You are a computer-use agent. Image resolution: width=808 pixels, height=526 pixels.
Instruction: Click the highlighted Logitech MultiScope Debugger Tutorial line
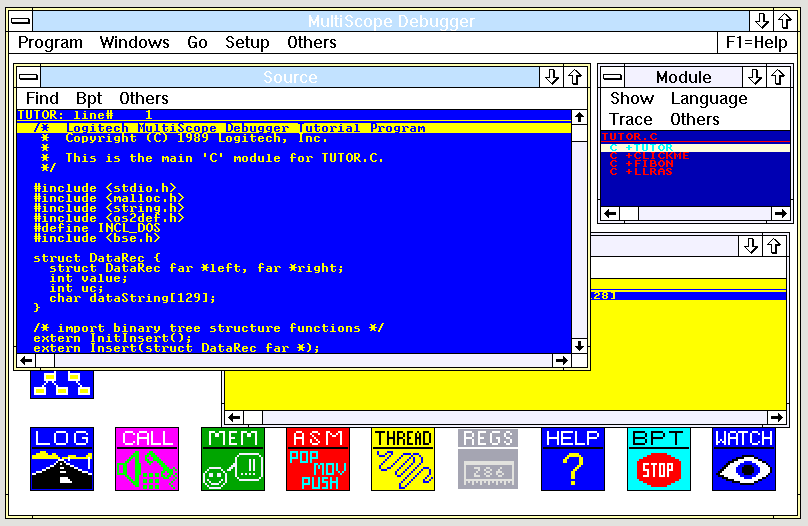click(x=294, y=128)
